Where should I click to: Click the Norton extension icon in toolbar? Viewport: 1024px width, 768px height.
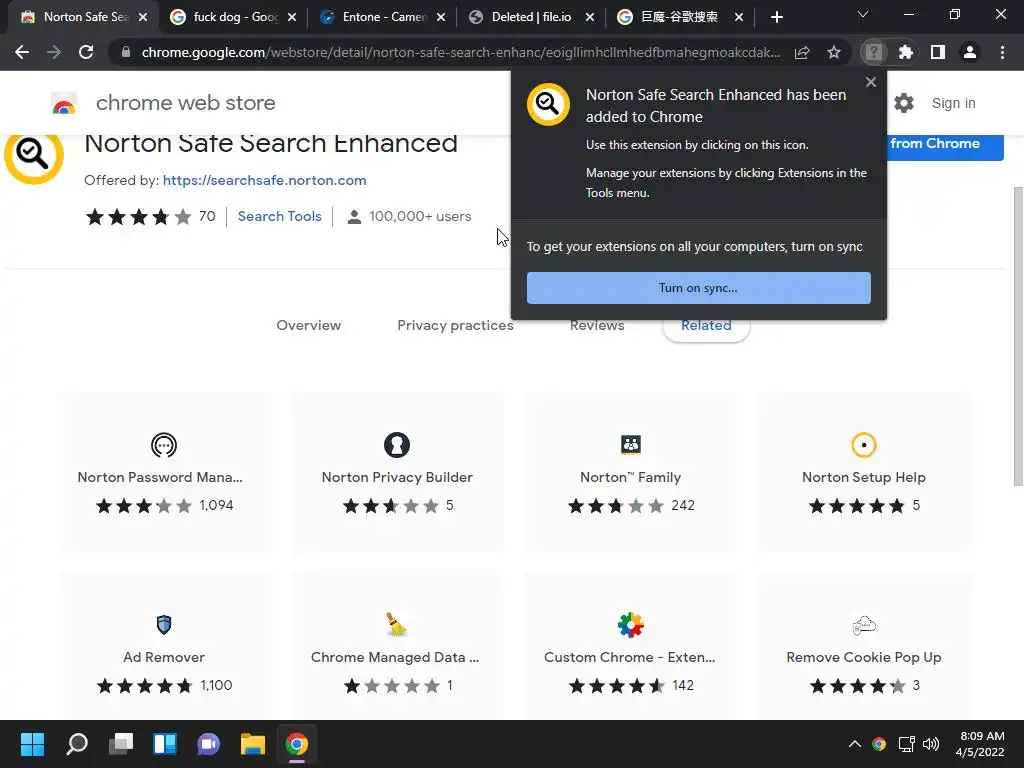[874, 52]
